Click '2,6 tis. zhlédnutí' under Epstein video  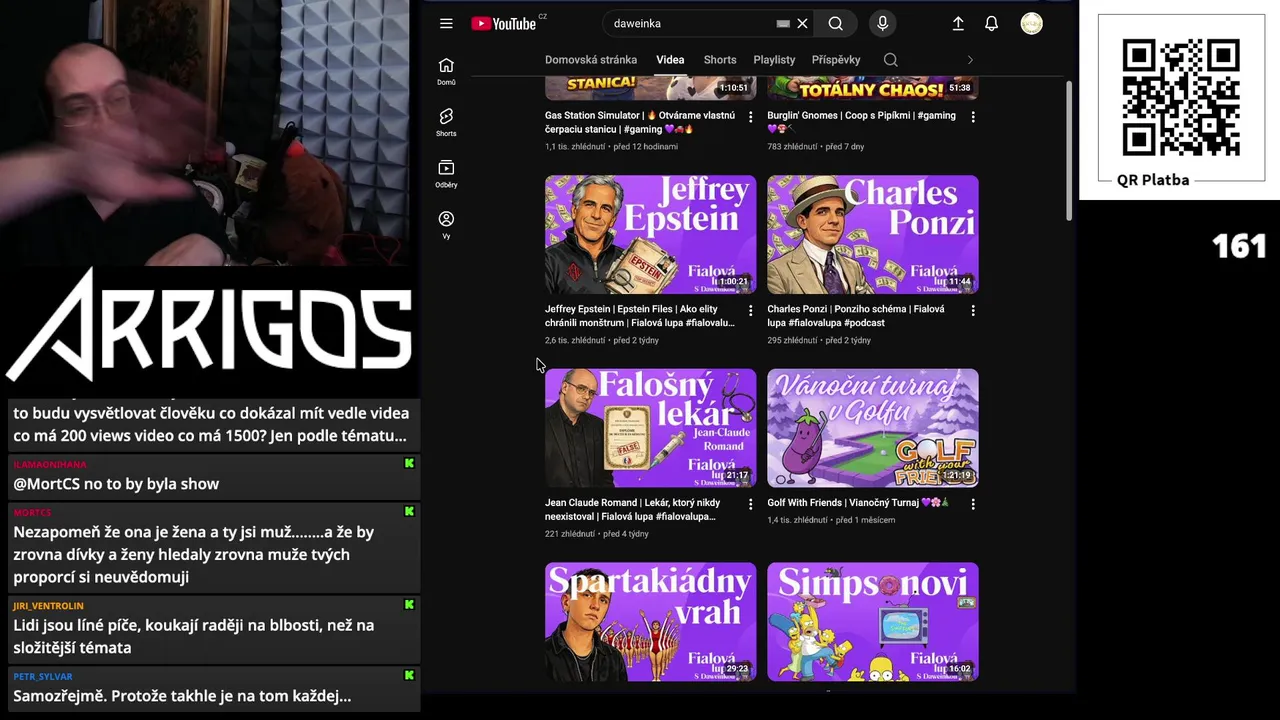pos(575,340)
